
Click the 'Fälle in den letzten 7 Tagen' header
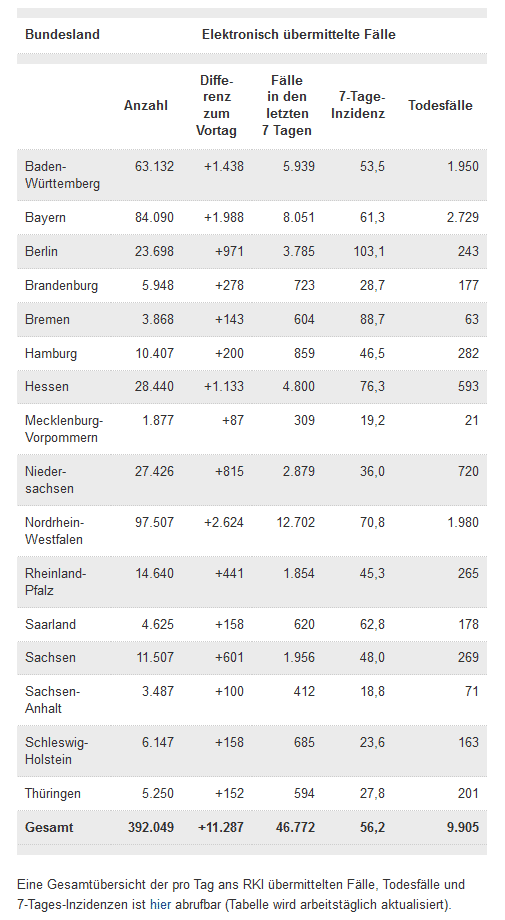point(287,106)
